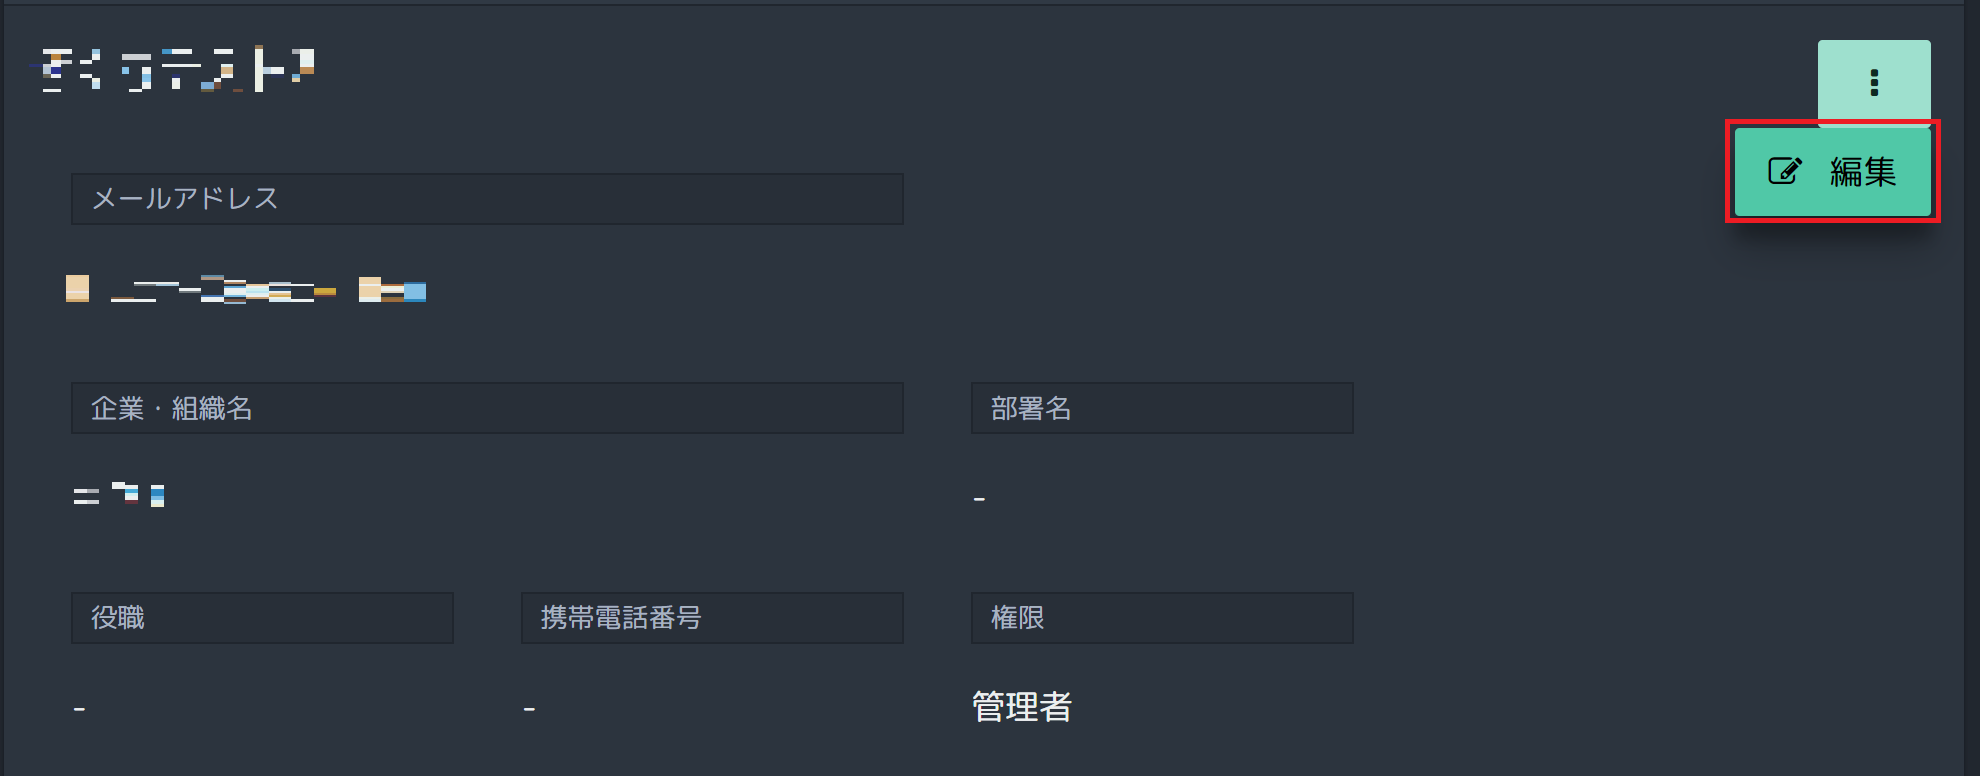This screenshot has height=776, width=1980.
Task: Click the dash value under 役職
Action: (x=79, y=709)
